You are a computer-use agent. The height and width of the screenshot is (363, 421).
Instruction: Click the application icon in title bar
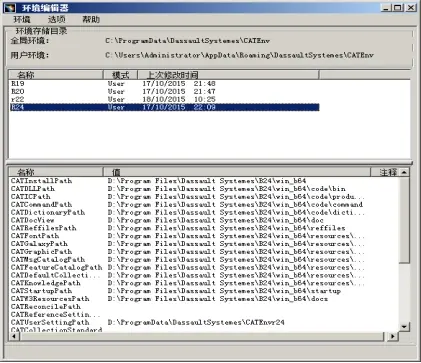10,7
